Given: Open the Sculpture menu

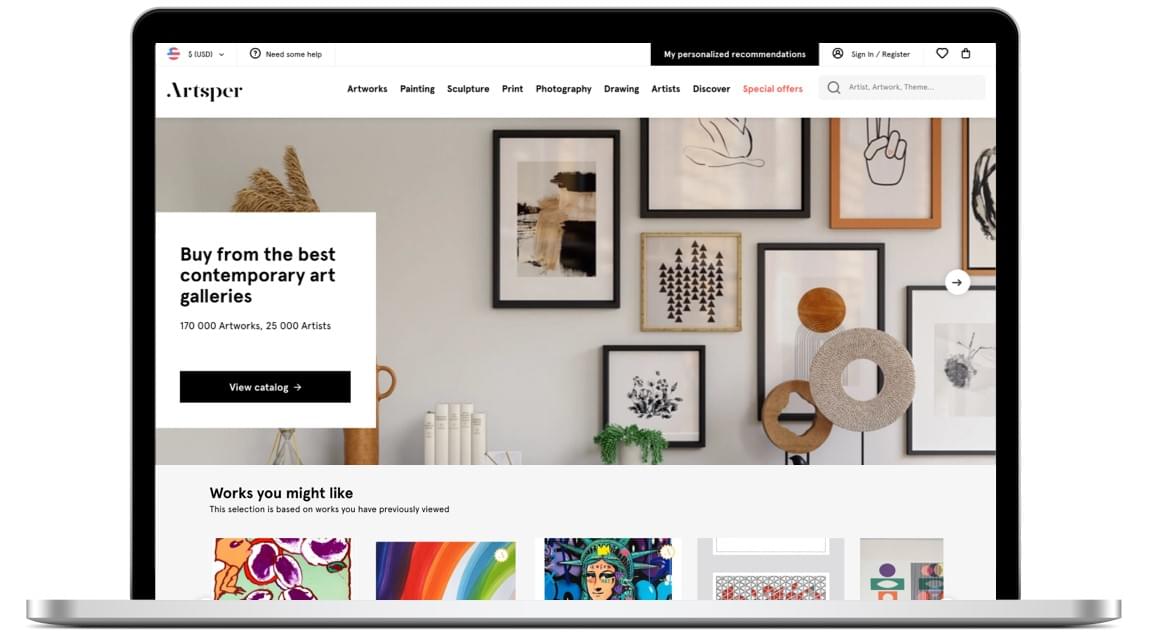Looking at the screenshot, I should tap(468, 89).
